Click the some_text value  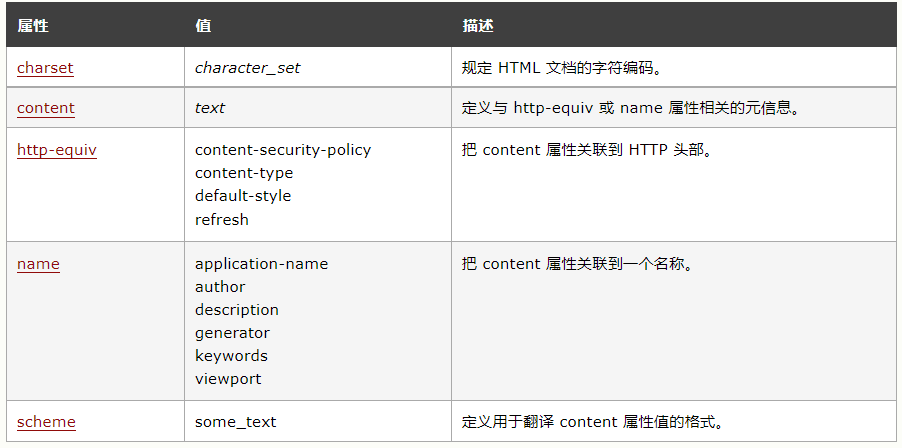[235, 422]
